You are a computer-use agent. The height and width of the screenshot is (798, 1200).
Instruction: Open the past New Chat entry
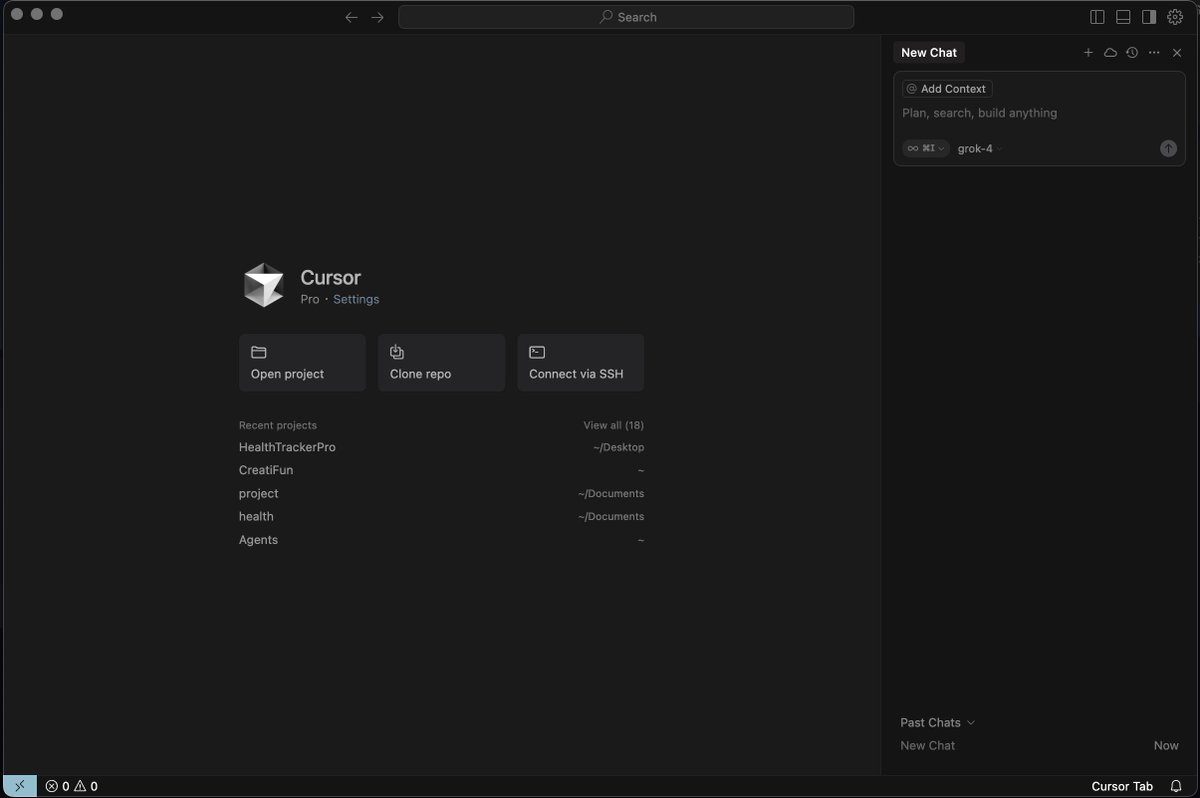1039,745
